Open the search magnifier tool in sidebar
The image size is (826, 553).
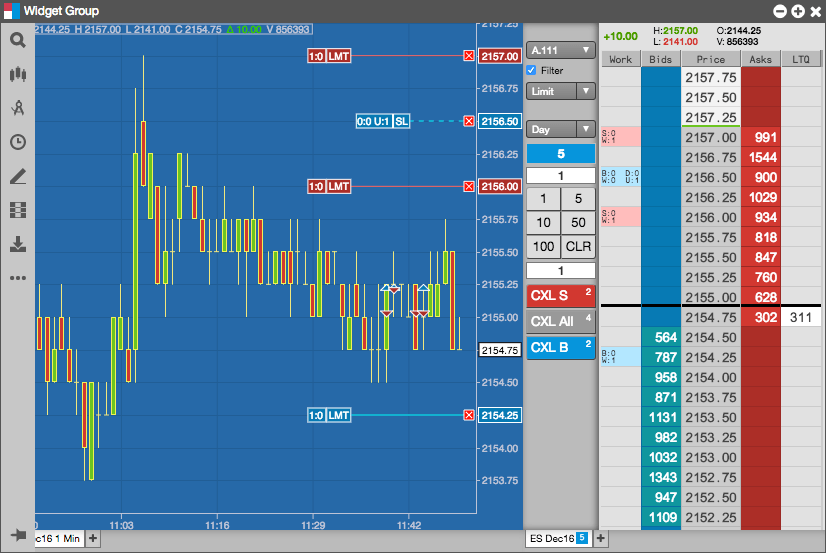coord(18,40)
